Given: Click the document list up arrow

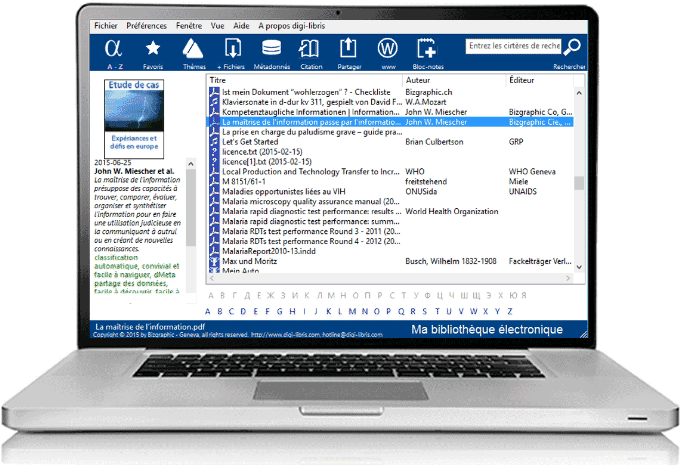Looking at the screenshot, I should pyautogui.click(x=579, y=93).
